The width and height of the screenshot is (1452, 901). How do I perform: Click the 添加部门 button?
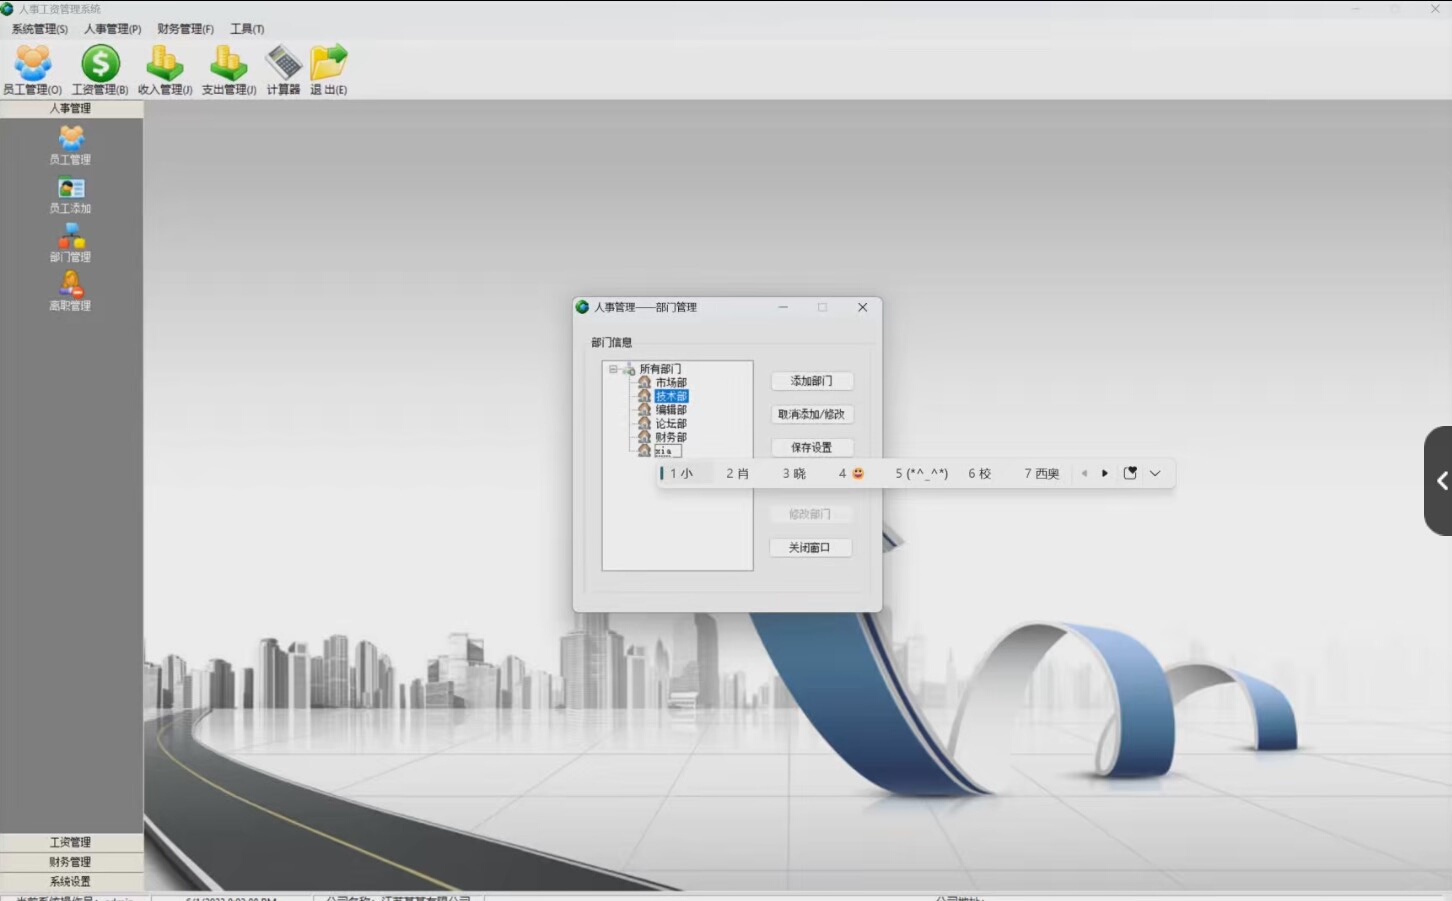pyautogui.click(x=811, y=381)
